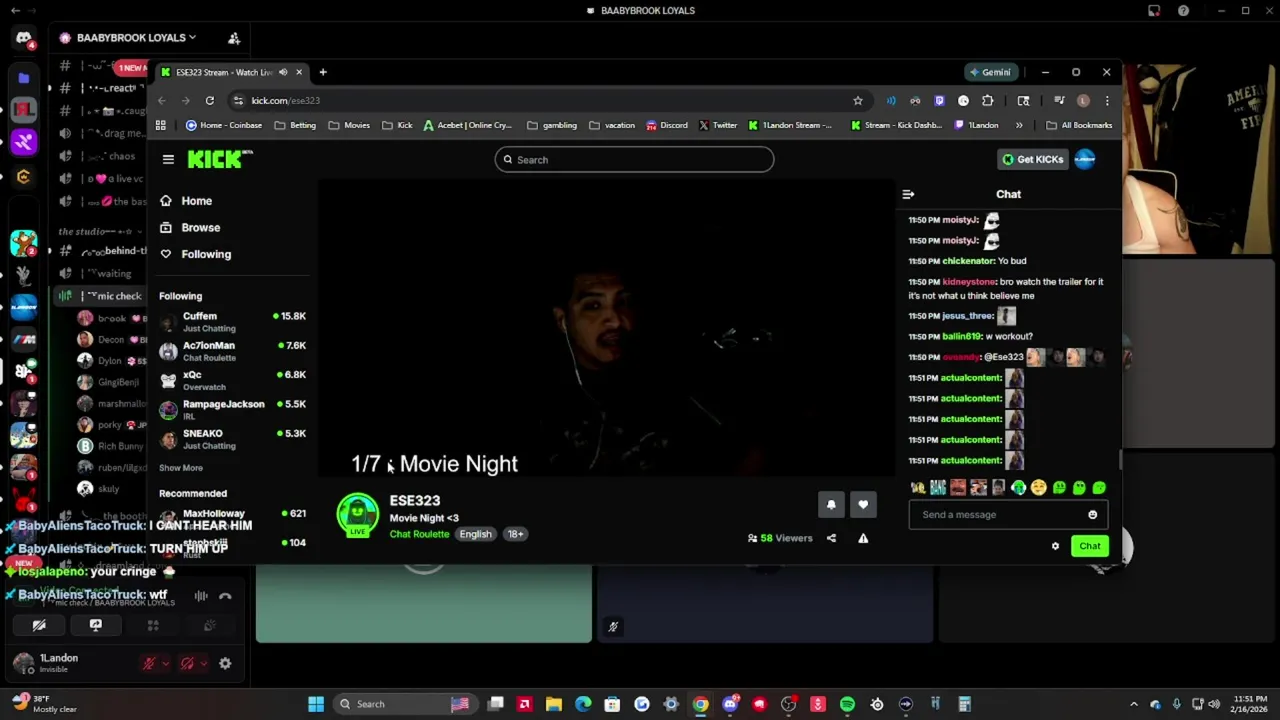1280x720 pixels.
Task: Click the Kick logo
Action: [220, 159]
